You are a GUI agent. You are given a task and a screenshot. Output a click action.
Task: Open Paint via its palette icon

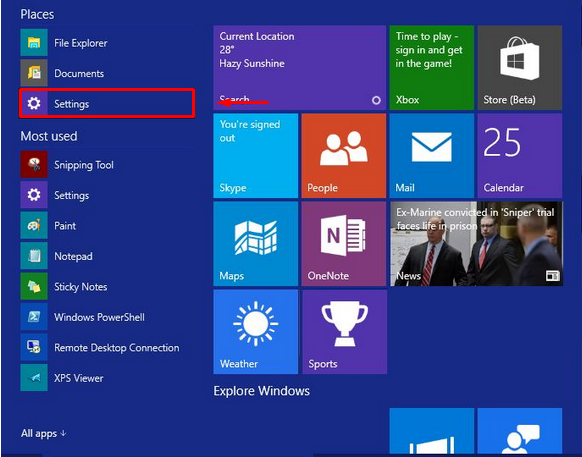34,225
